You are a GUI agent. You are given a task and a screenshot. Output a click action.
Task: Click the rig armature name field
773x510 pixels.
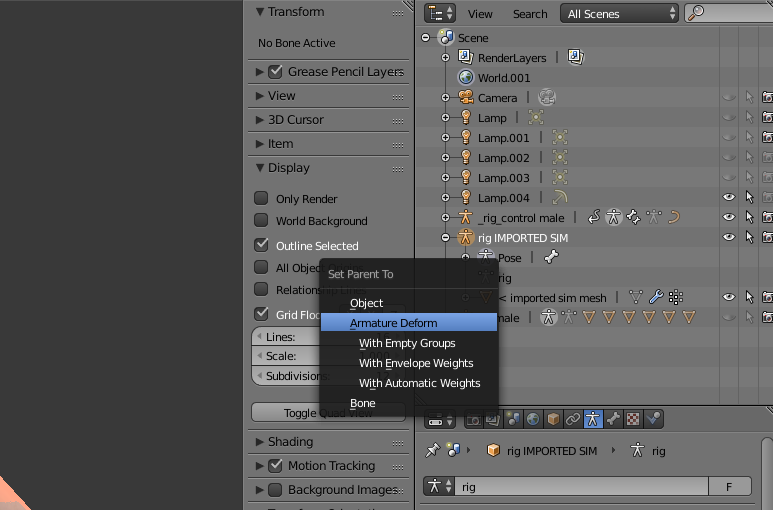point(581,486)
